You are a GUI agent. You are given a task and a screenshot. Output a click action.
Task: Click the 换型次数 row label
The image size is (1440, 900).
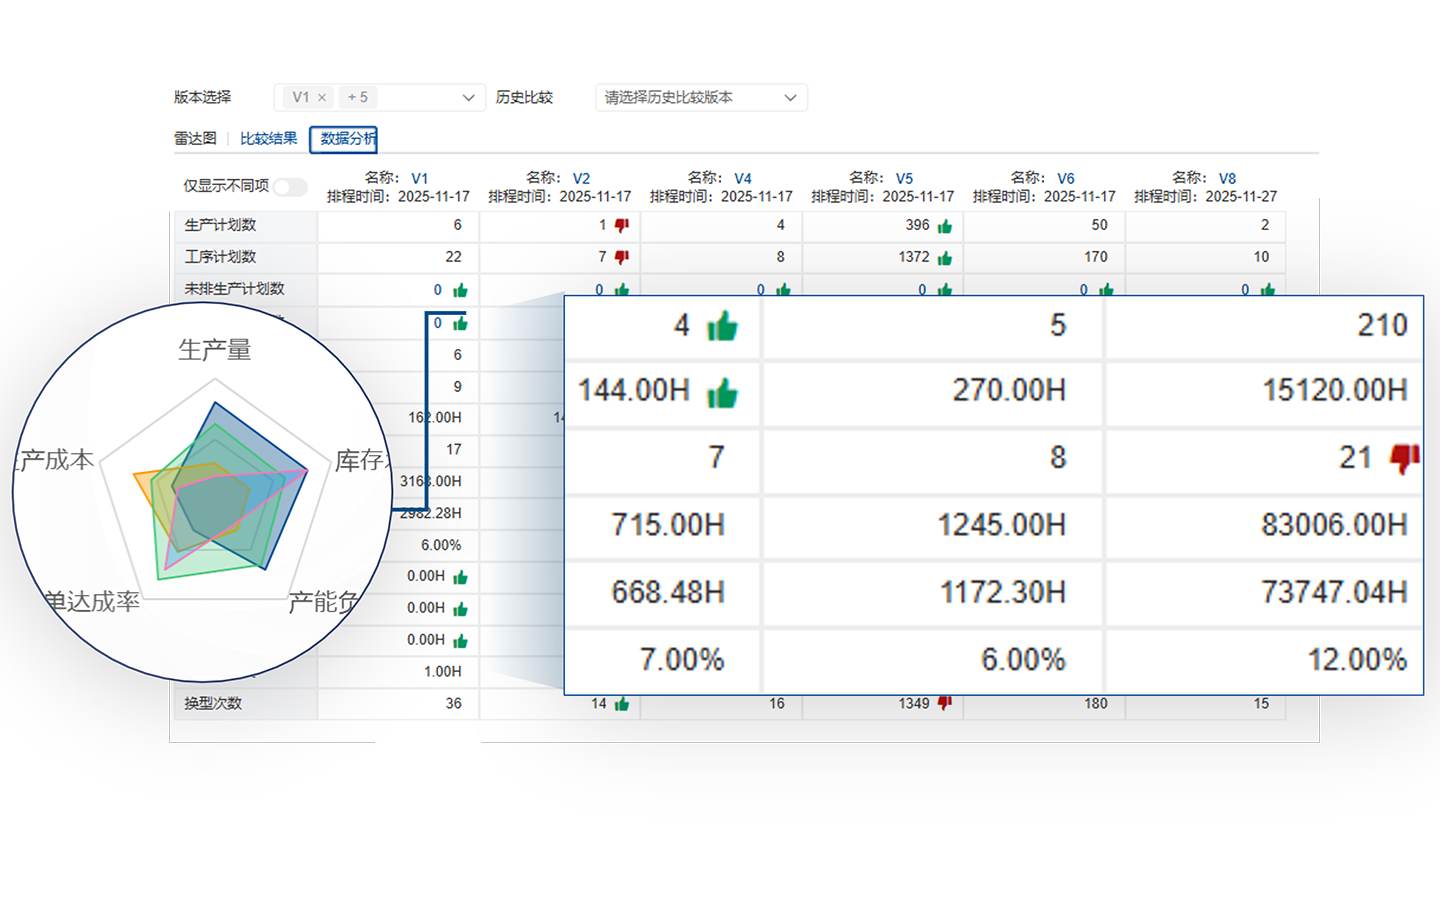[213, 704]
